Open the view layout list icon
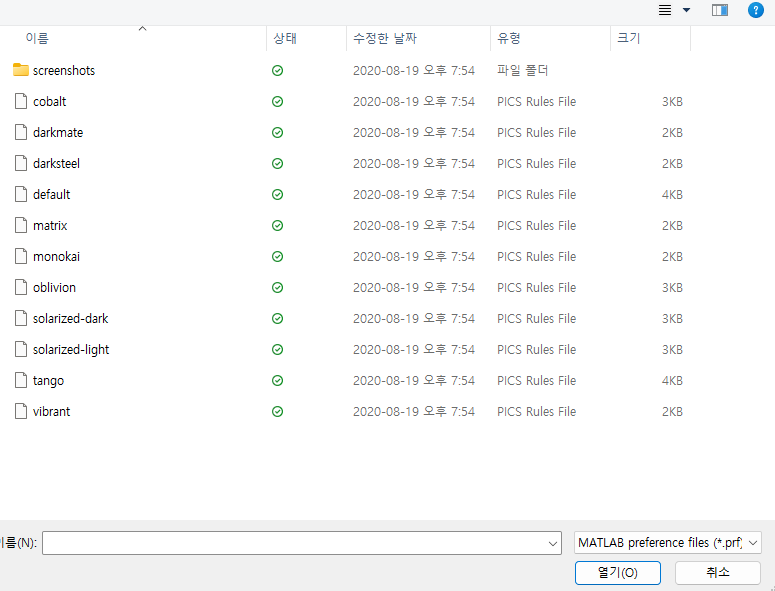Screen dimensions: 775x591 665,10
